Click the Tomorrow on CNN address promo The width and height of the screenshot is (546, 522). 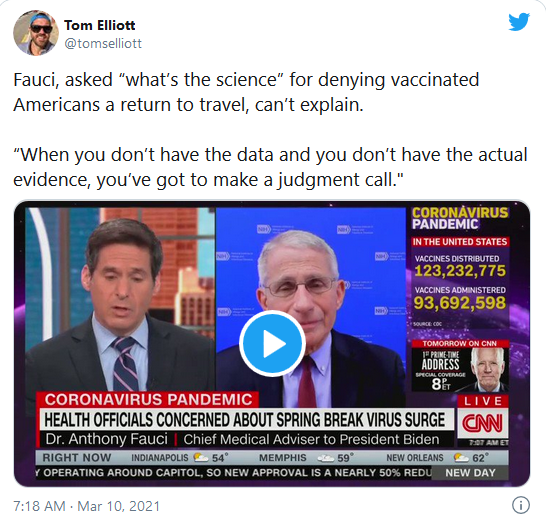(460, 366)
